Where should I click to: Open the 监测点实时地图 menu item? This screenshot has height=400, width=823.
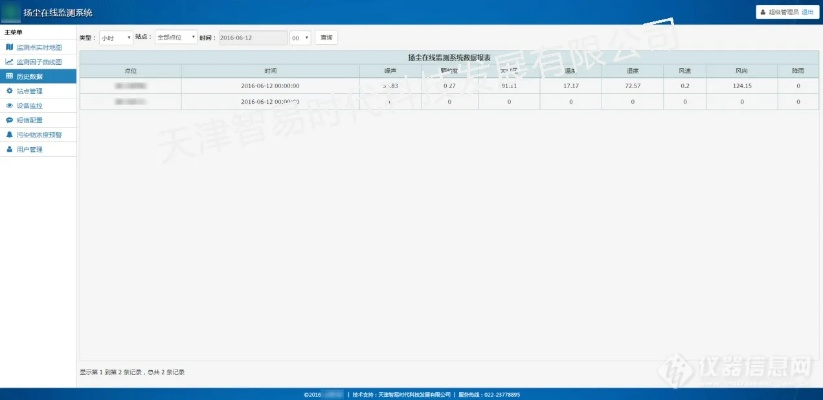pyautogui.click(x=40, y=47)
